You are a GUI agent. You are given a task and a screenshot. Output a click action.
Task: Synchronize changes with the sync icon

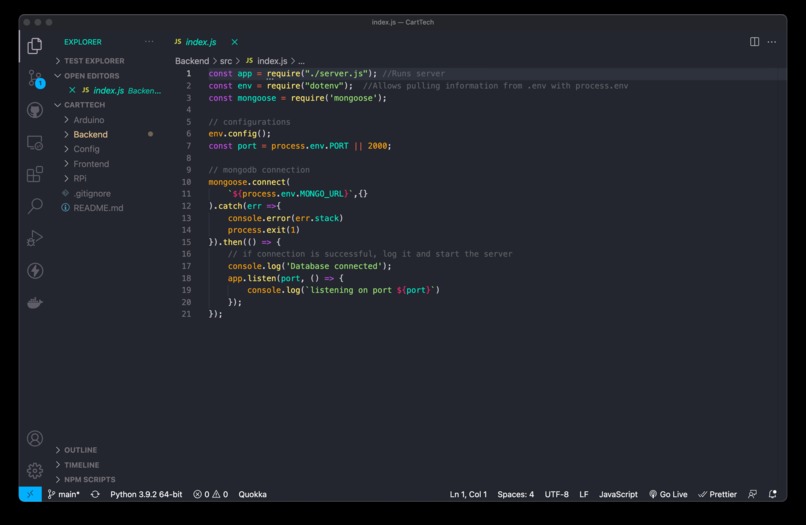pos(95,494)
